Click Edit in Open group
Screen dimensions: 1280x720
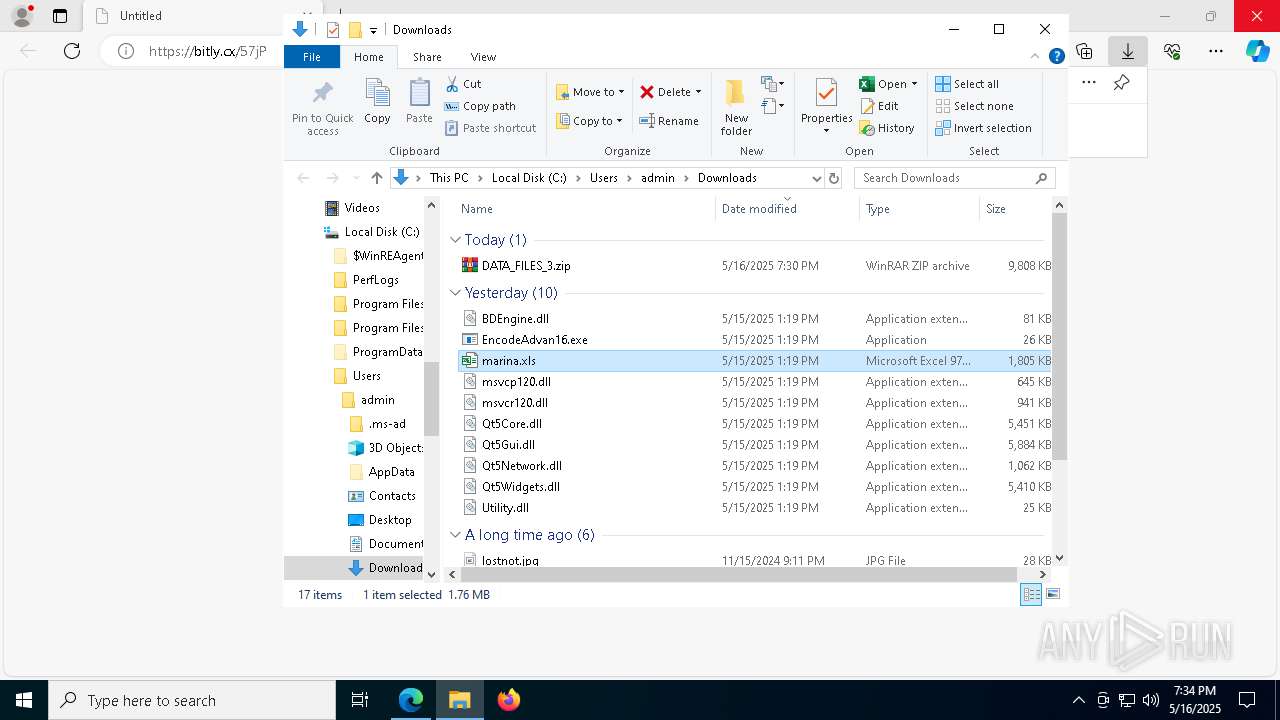879,106
